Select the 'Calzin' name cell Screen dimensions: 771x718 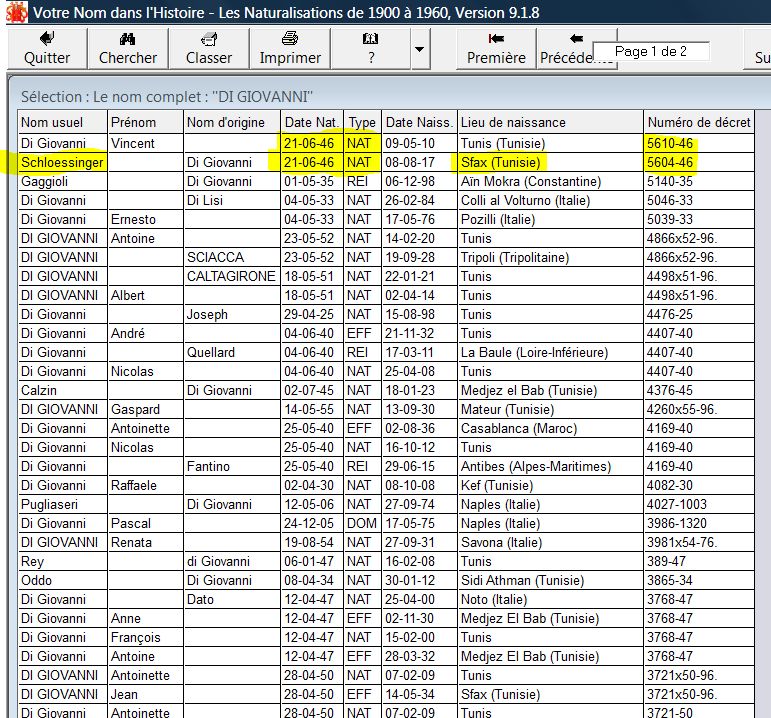(x=62, y=390)
